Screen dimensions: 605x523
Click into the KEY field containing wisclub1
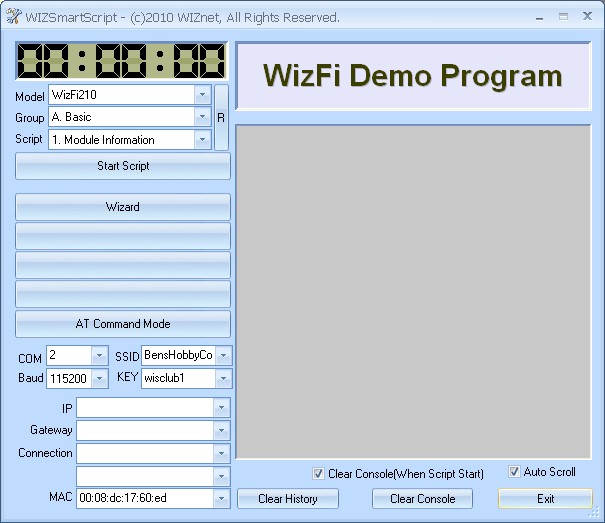[x=179, y=378]
